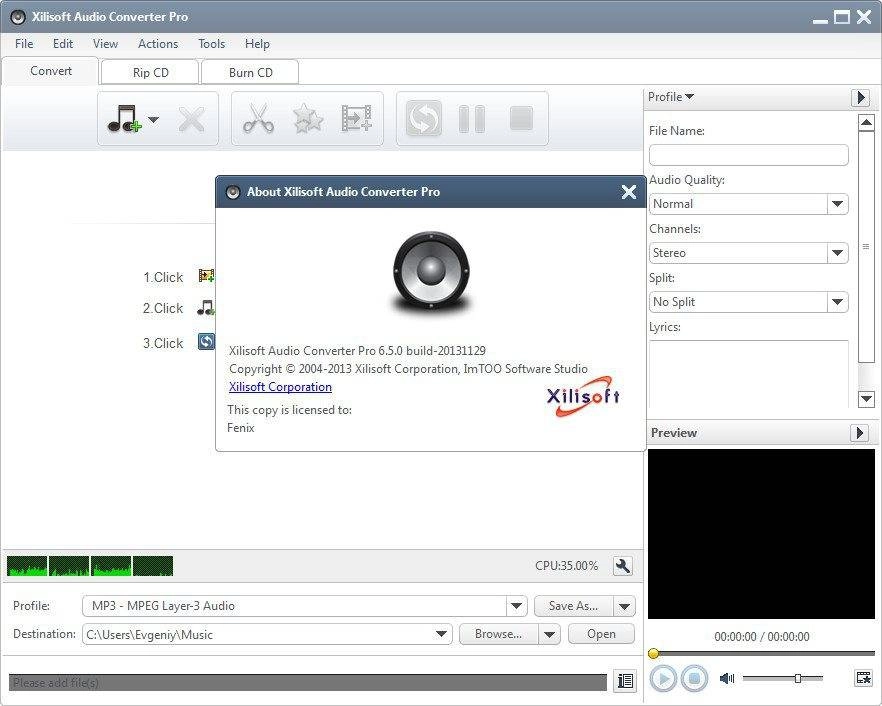
Task: Click the preview seek slider handle
Action: (653, 653)
